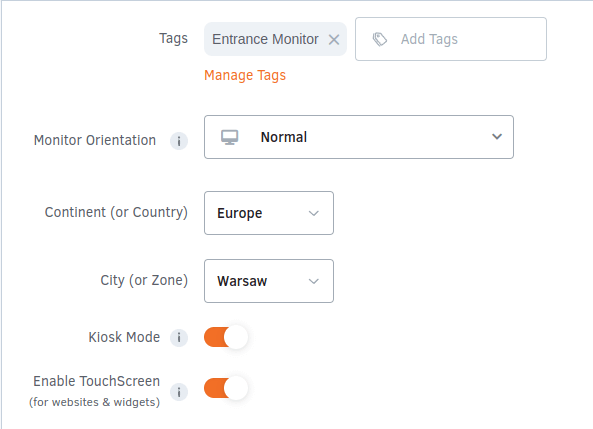Click the monitor icon beside Normal
This screenshot has width=593, height=429.
point(230,137)
